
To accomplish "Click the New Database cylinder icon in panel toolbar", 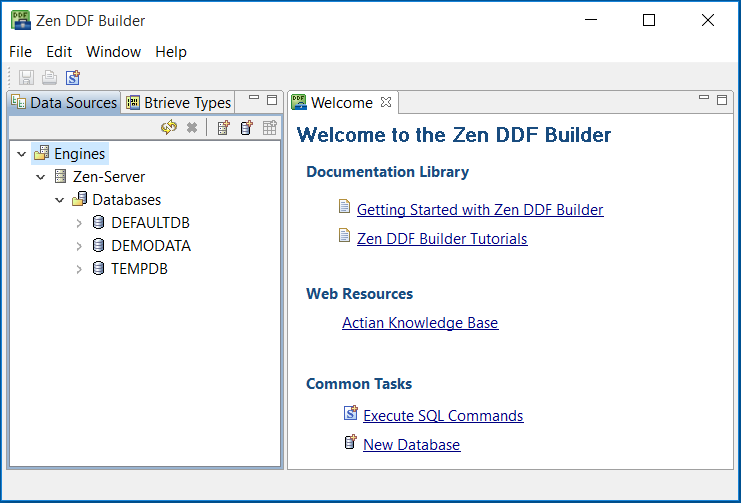I will 246,128.
